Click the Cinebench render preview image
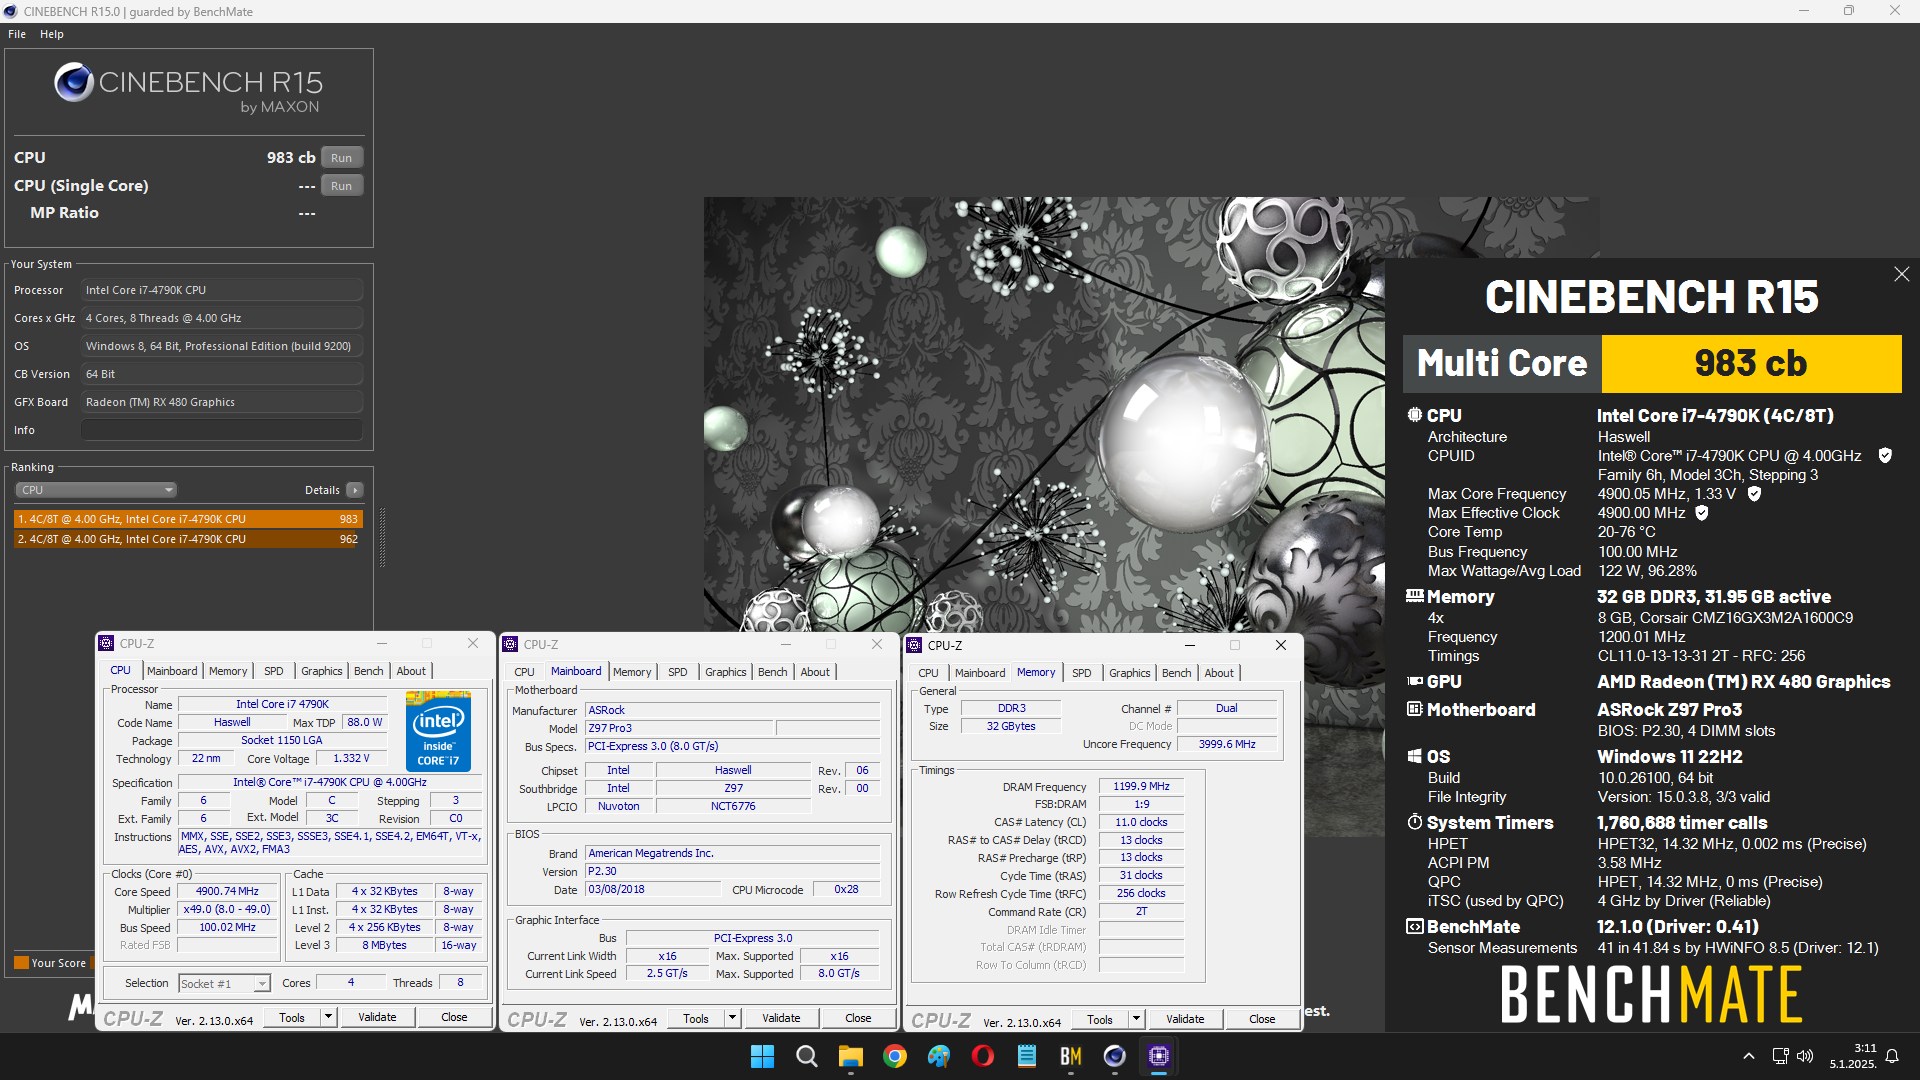 click(1044, 415)
